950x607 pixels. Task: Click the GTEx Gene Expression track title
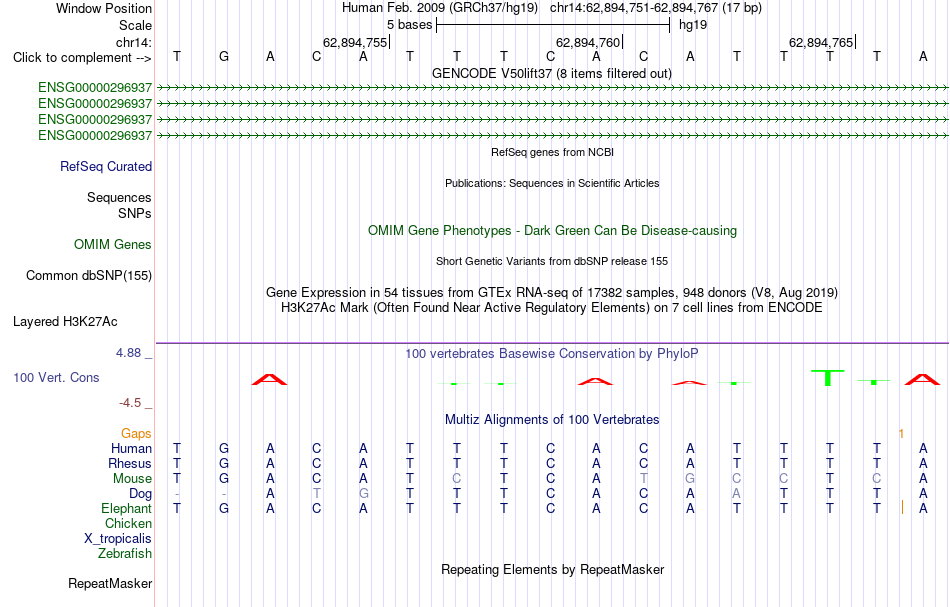[552, 293]
